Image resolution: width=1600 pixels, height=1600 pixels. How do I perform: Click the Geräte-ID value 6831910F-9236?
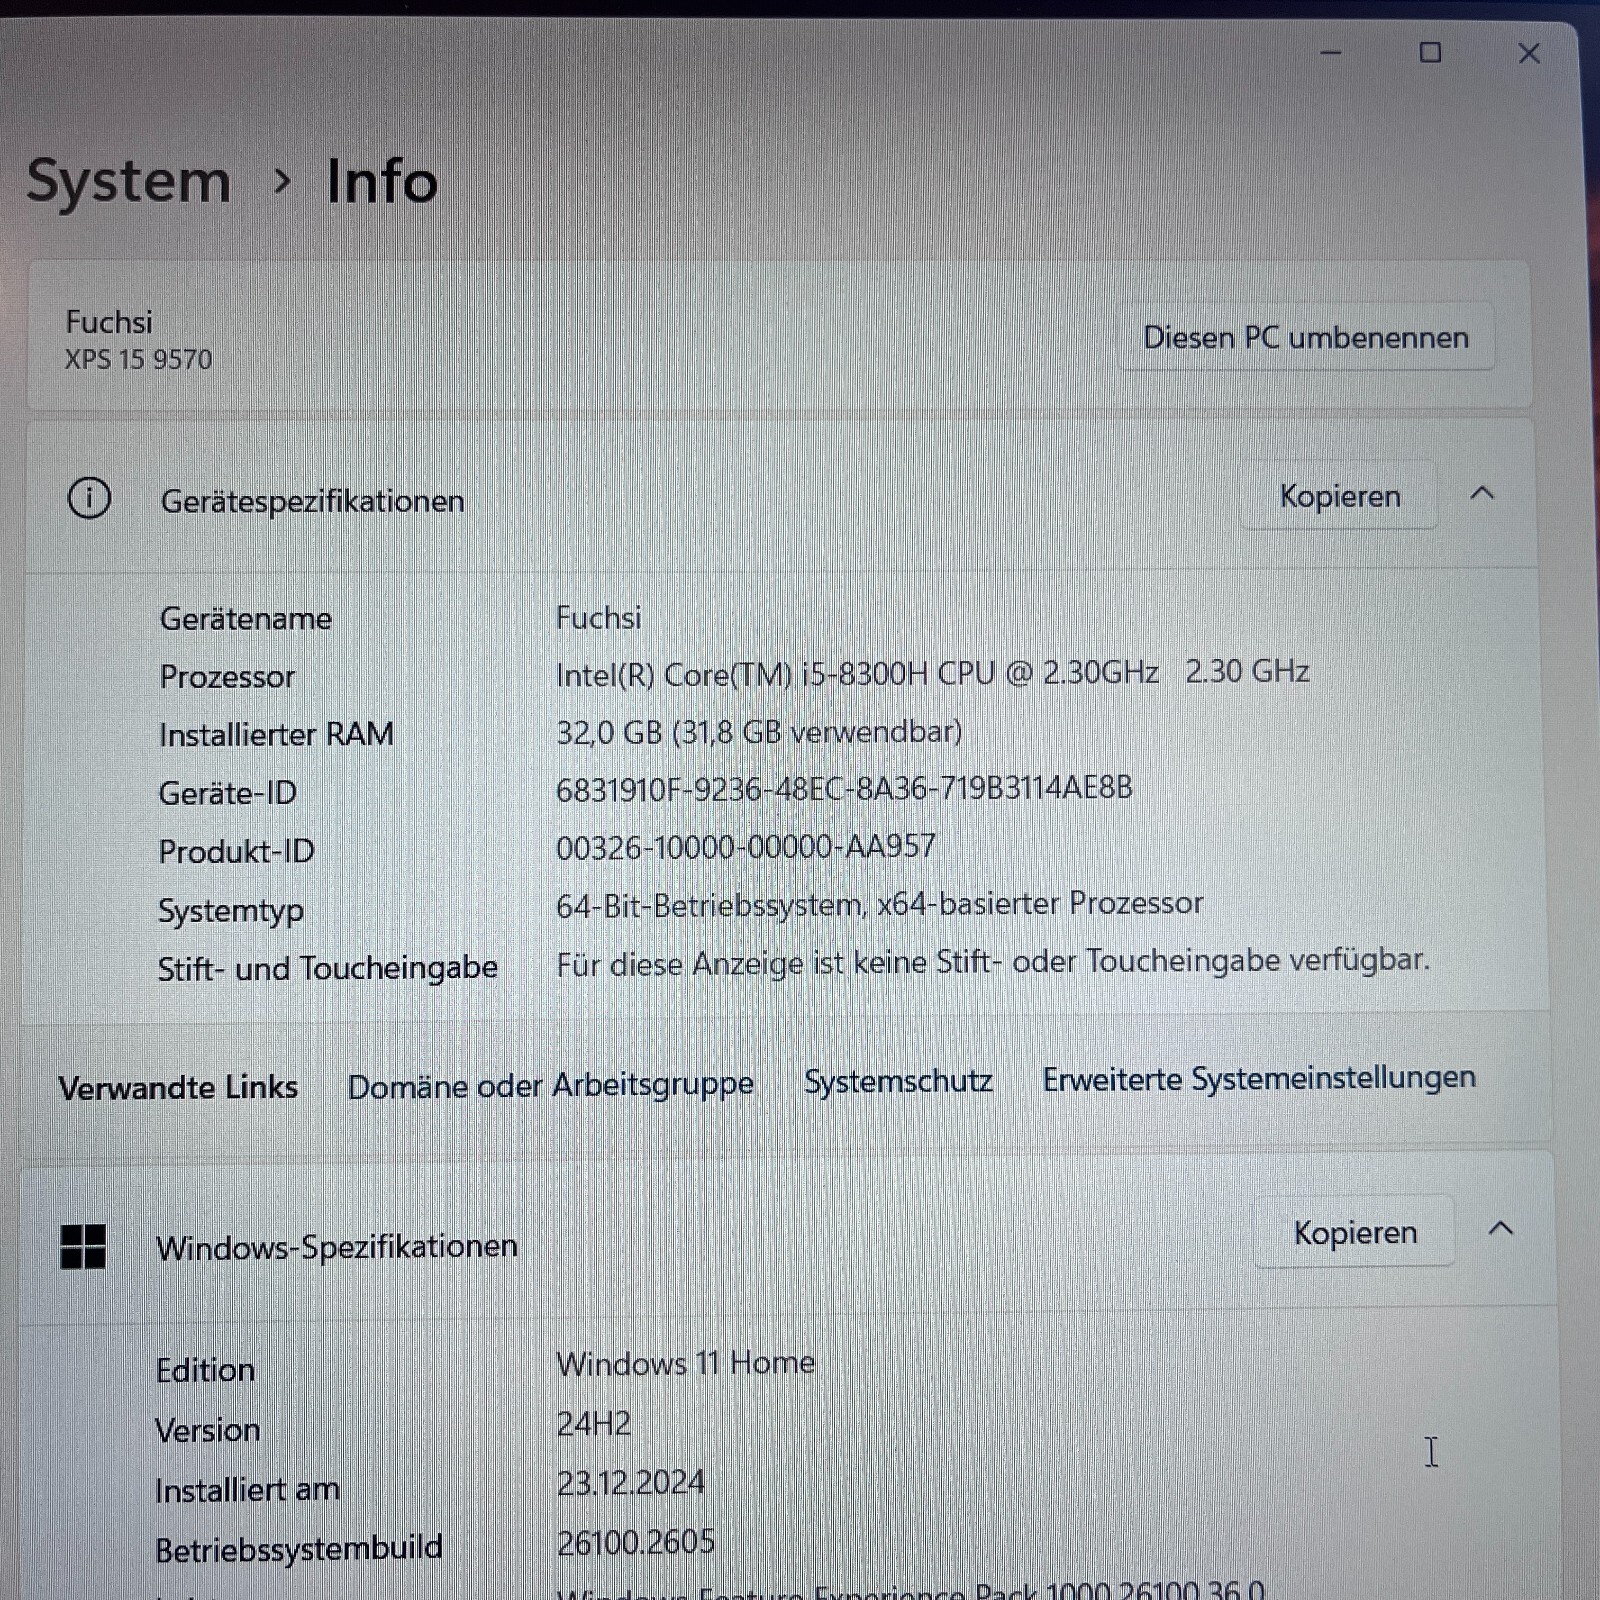coord(844,789)
